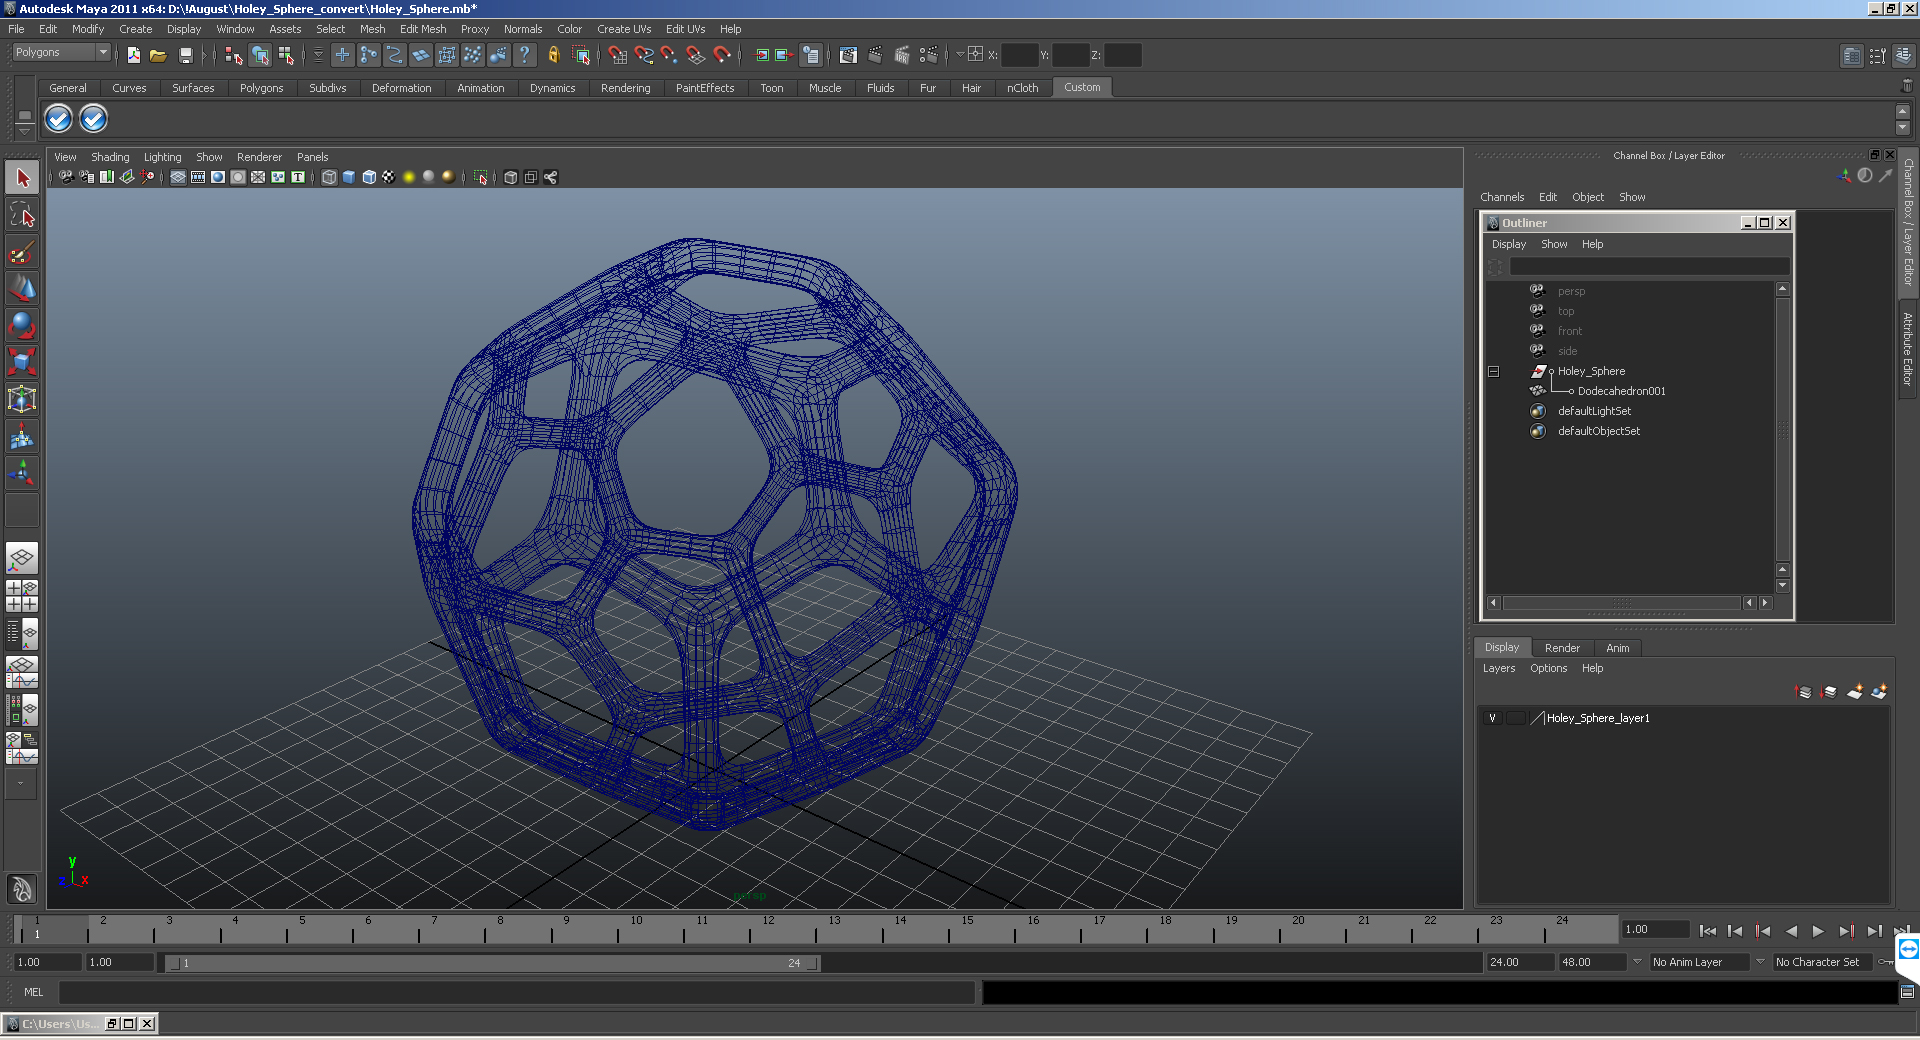The height and width of the screenshot is (1040, 1920).
Task: Select Dodecahedron001 in the Outliner
Action: [x=1621, y=391]
